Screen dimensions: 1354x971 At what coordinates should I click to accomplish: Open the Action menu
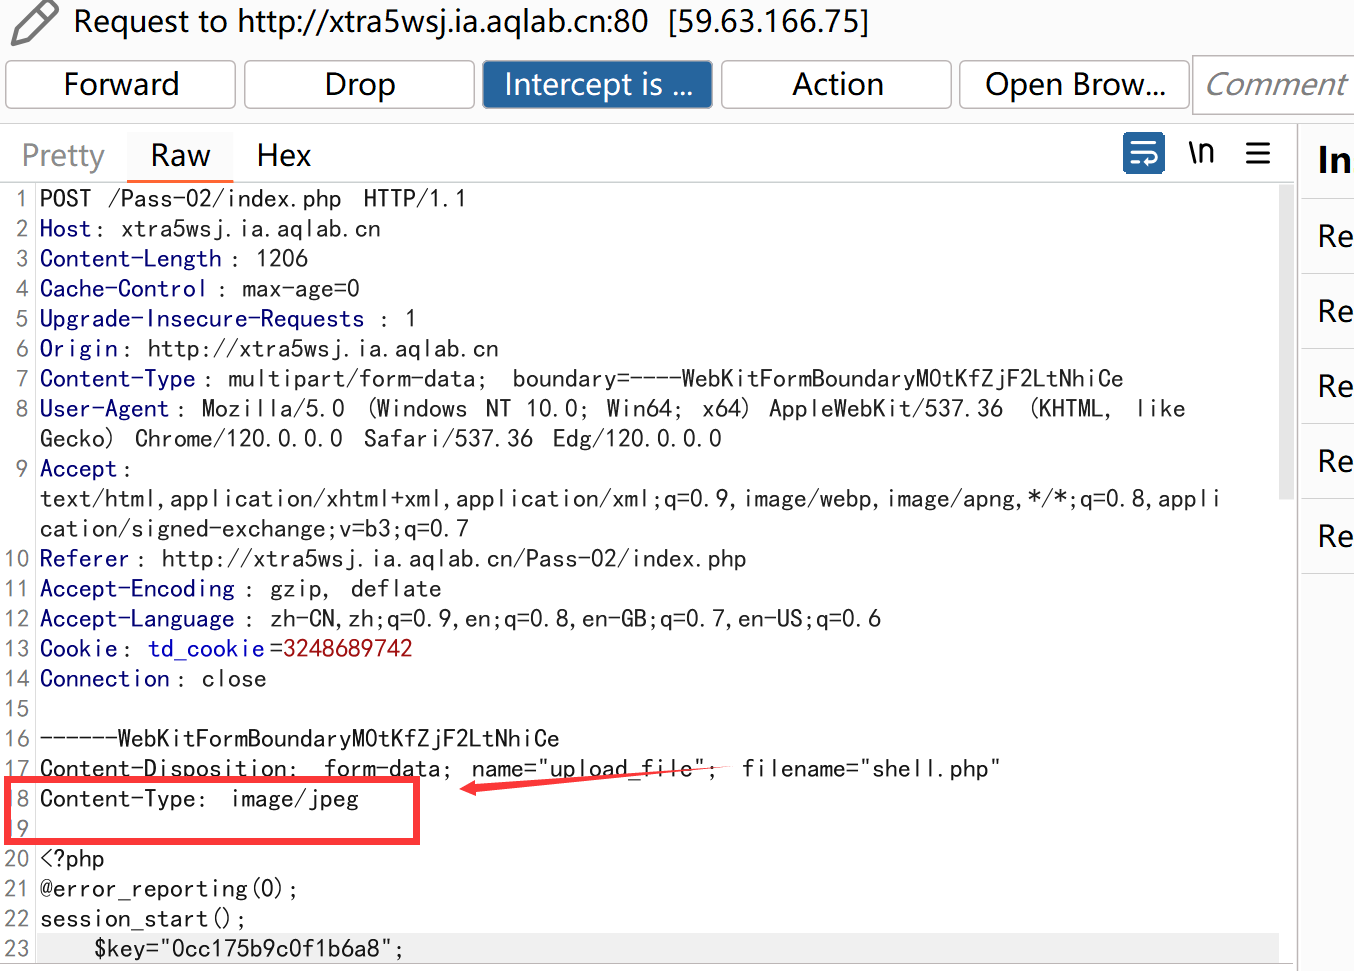click(x=837, y=84)
